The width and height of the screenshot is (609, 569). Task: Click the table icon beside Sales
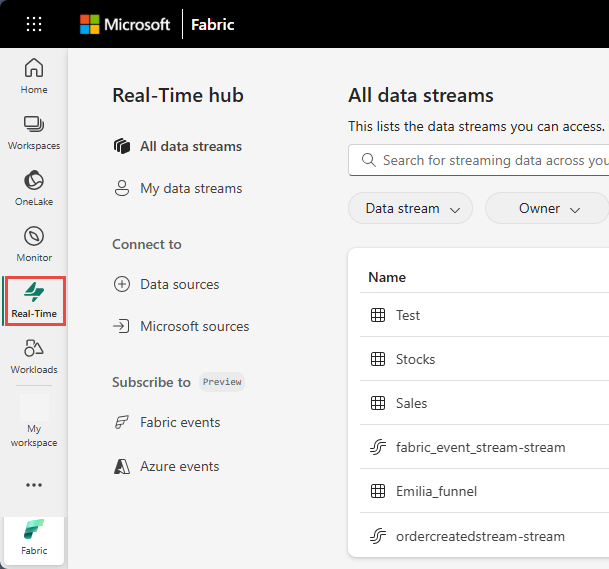(378, 403)
